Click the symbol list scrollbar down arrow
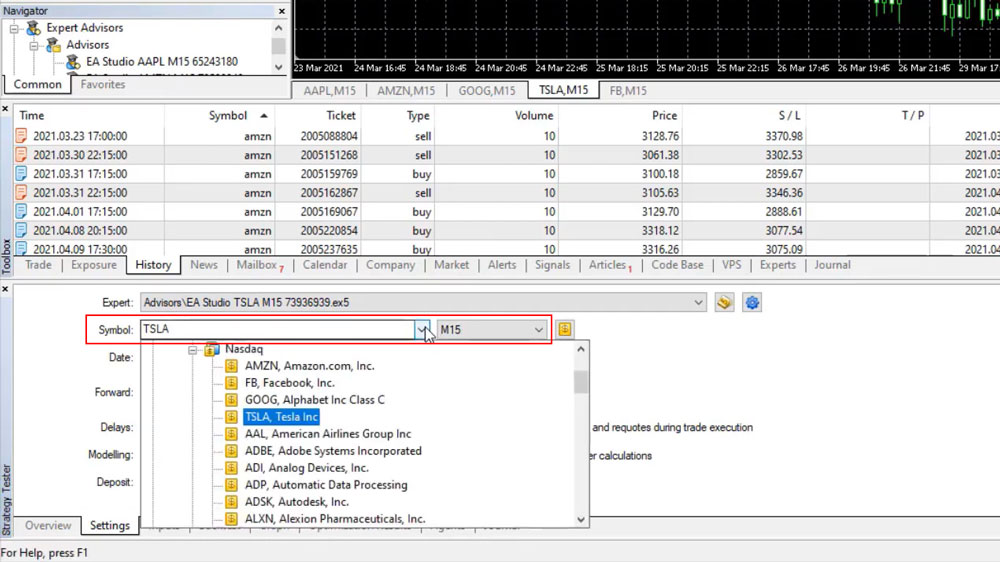This screenshot has width=1000, height=562. tap(580, 519)
